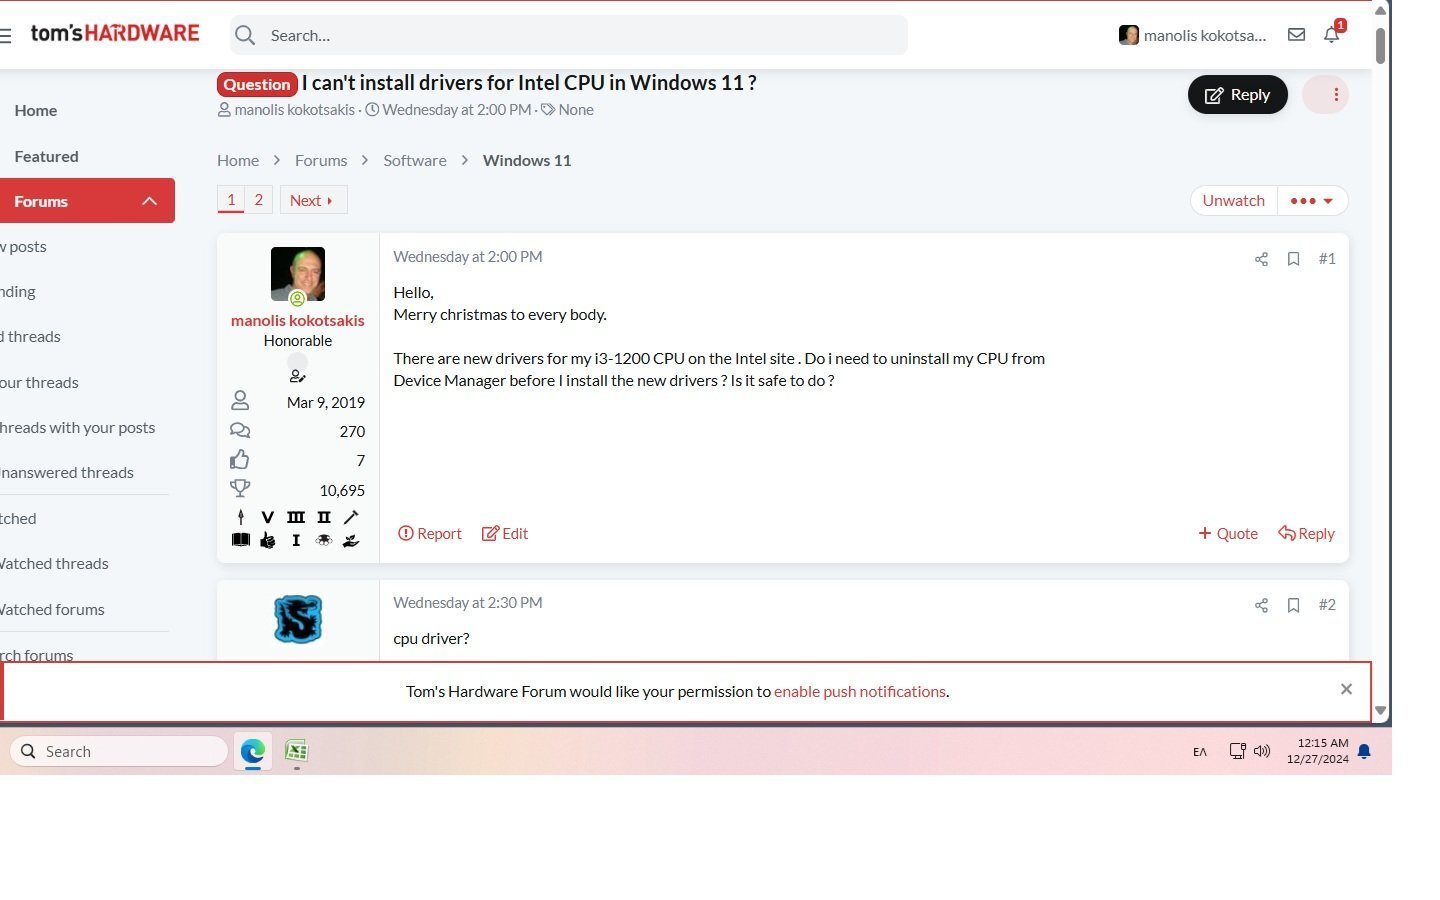The width and height of the screenshot is (1440, 900).
Task: Click the black Reply button near thread title
Action: 1238,95
